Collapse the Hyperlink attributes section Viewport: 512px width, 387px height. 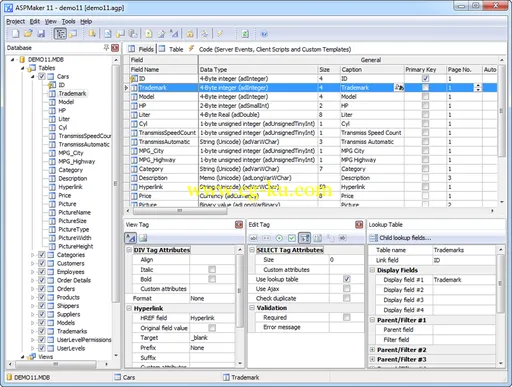[x=129, y=308]
